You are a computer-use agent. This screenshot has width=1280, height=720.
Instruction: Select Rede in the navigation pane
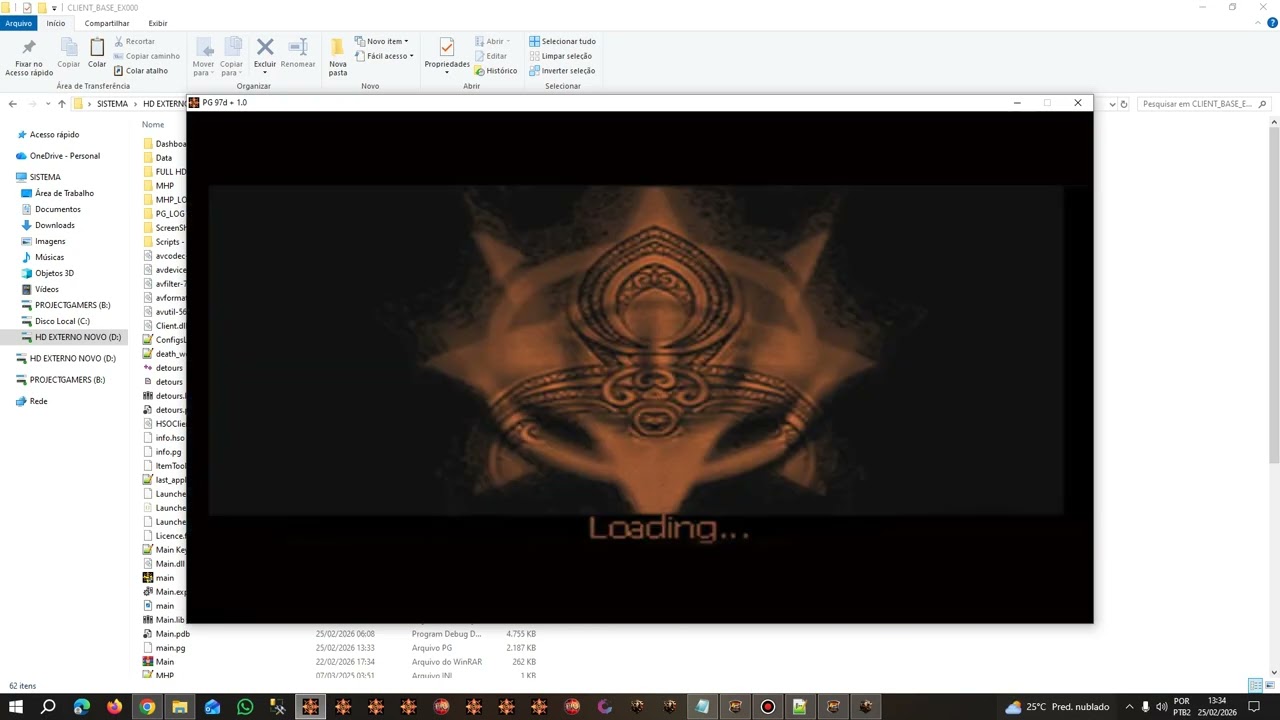coord(38,401)
